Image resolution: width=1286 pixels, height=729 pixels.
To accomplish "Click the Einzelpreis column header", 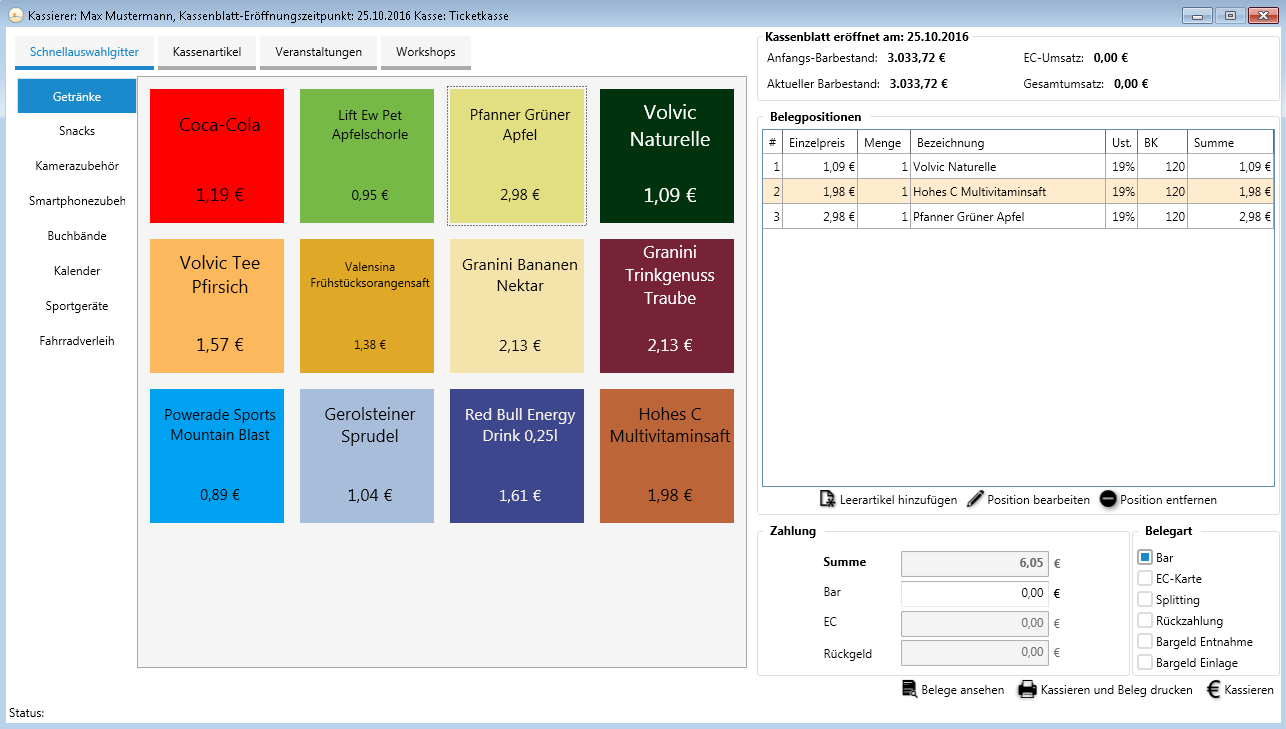I will [x=820, y=143].
